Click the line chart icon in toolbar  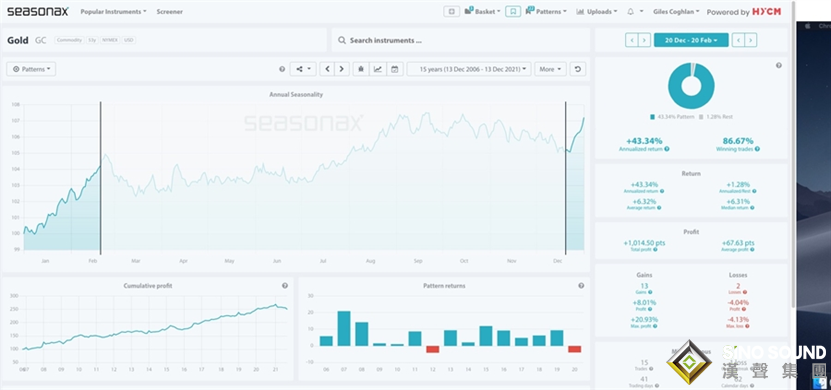(x=377, y=69)
